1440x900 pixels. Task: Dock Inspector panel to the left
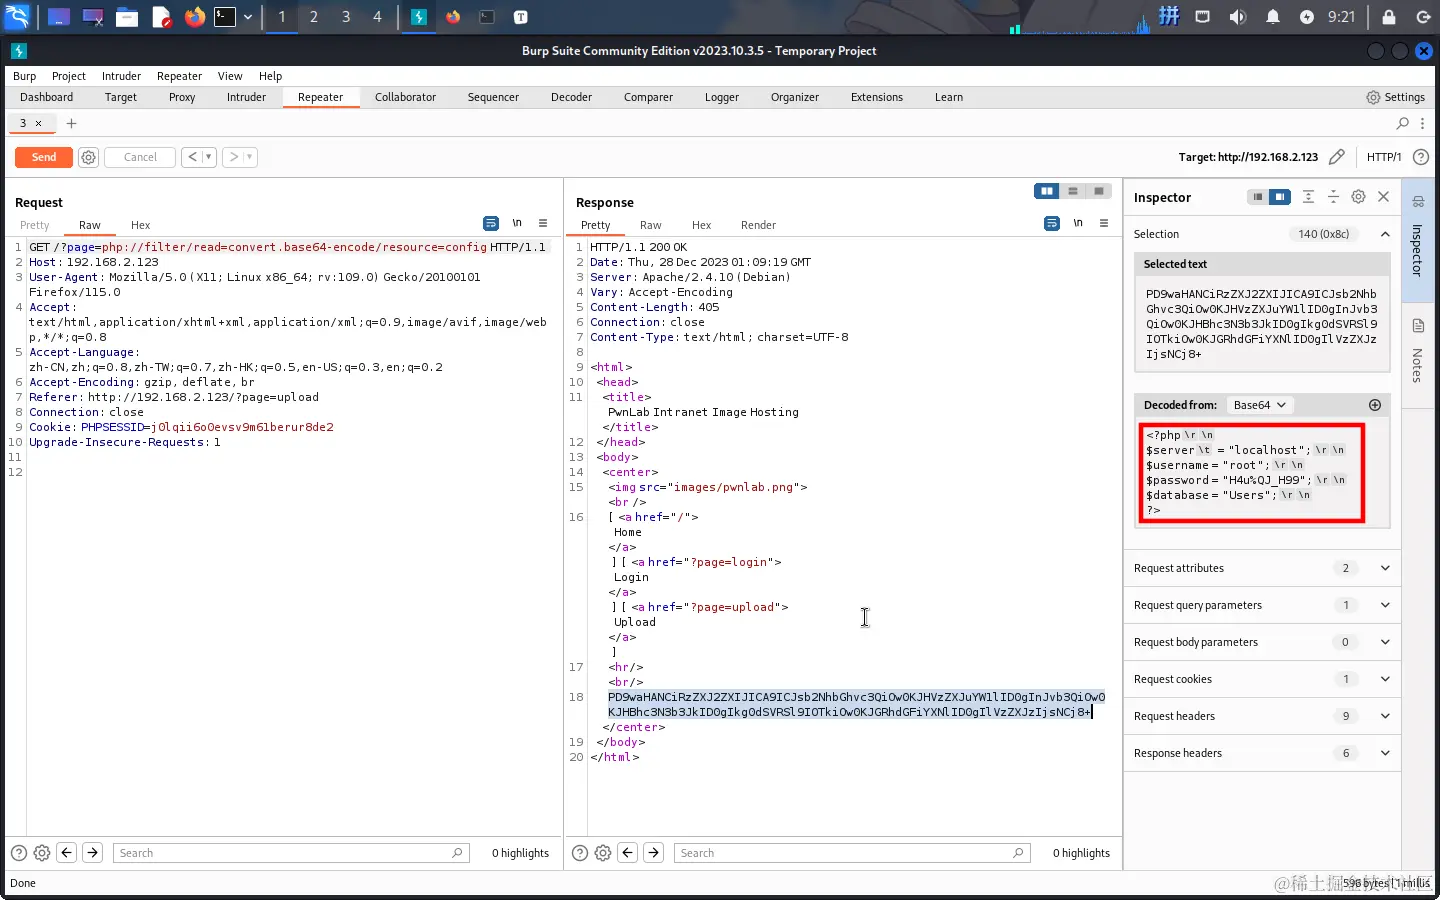[1258, 197]
